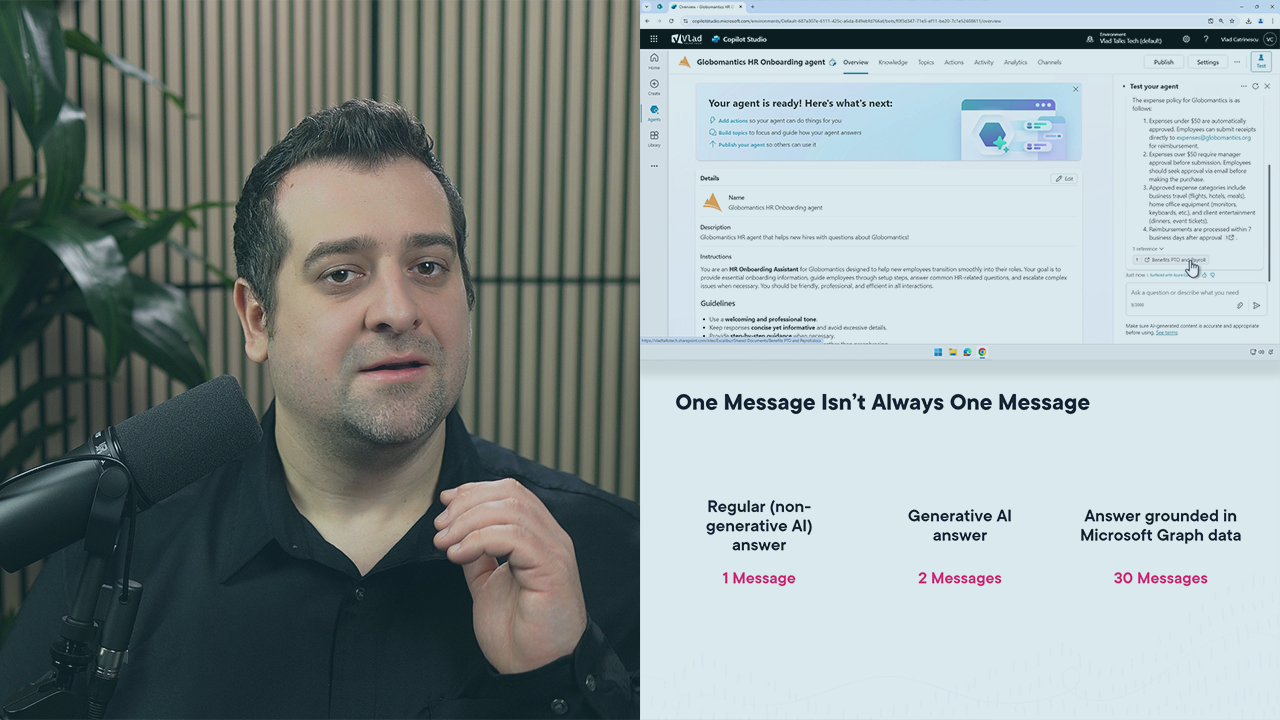Open more options next to Settings button
The height and width of the screenshot is (720, 1280).
(x=1237, y=62)
